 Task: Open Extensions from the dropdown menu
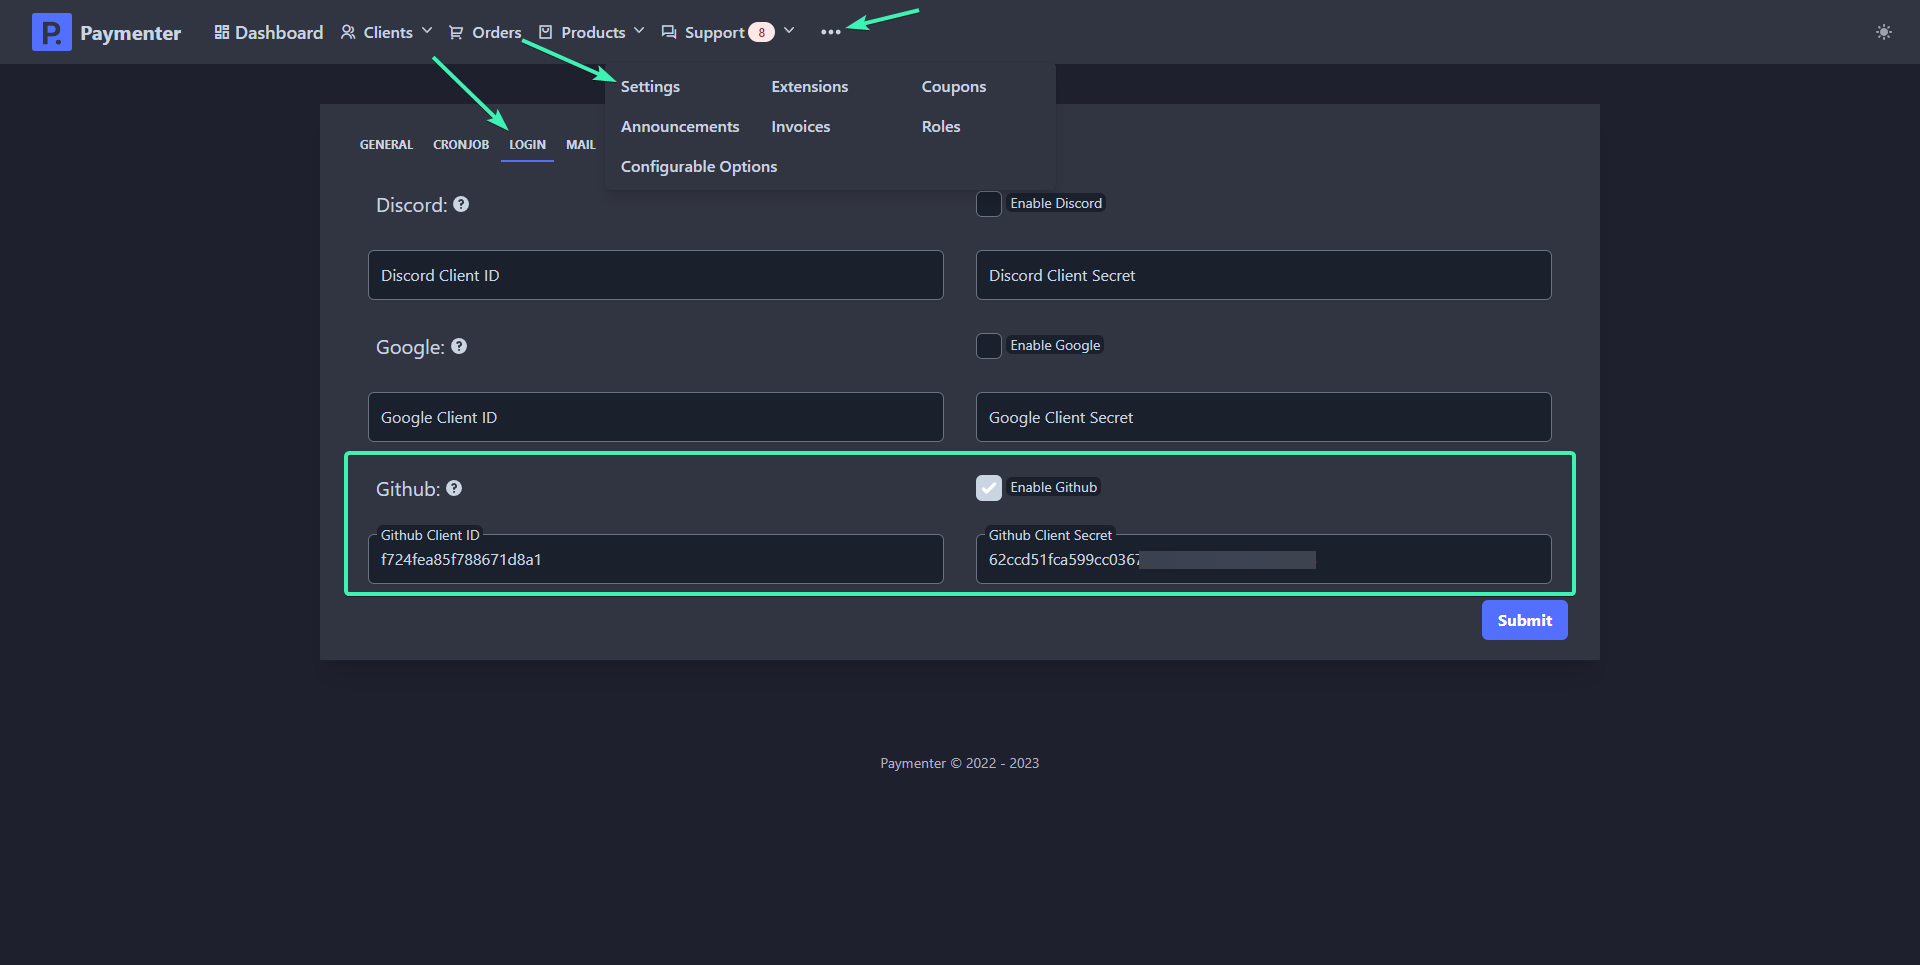(810, 87)
